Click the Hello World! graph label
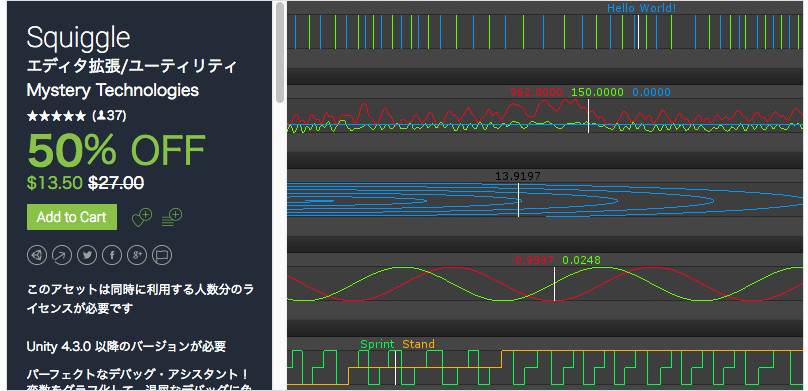 (642, 8)
